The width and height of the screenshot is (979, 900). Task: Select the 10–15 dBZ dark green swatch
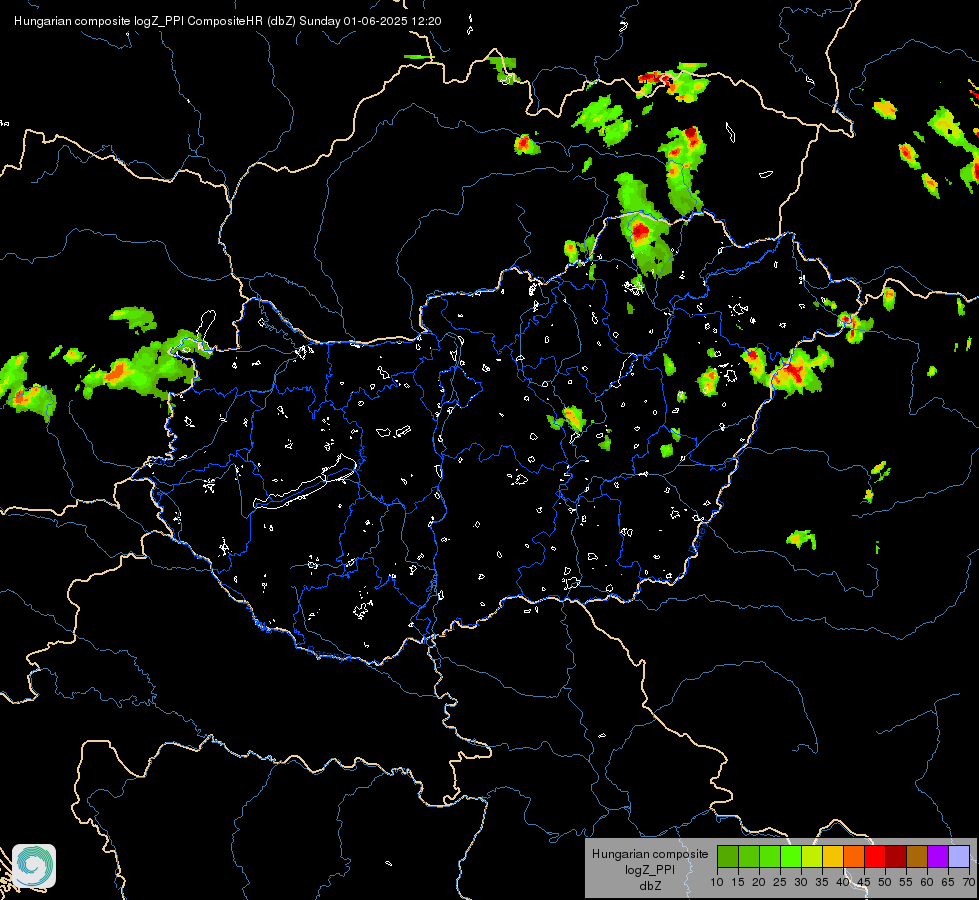click(727, 856)
